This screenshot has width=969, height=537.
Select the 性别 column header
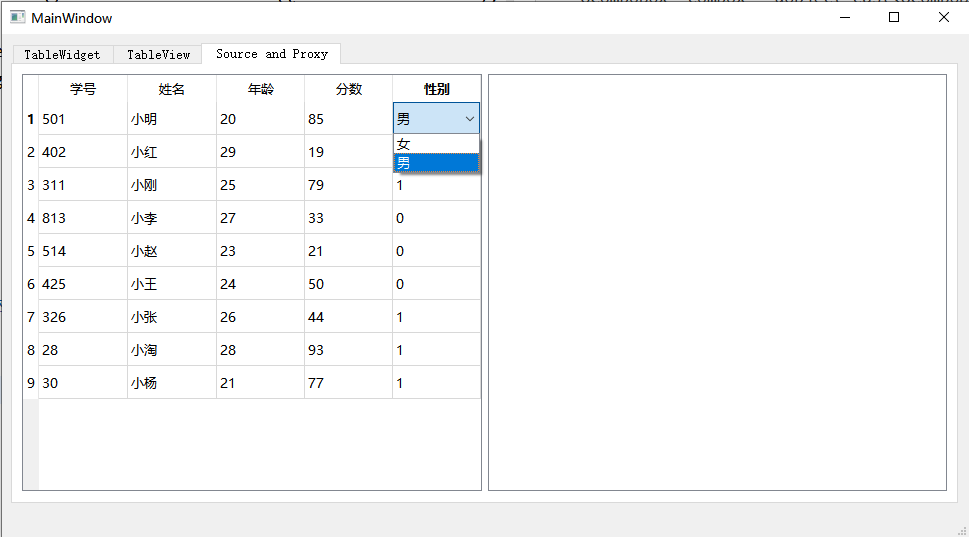point(436,89)
